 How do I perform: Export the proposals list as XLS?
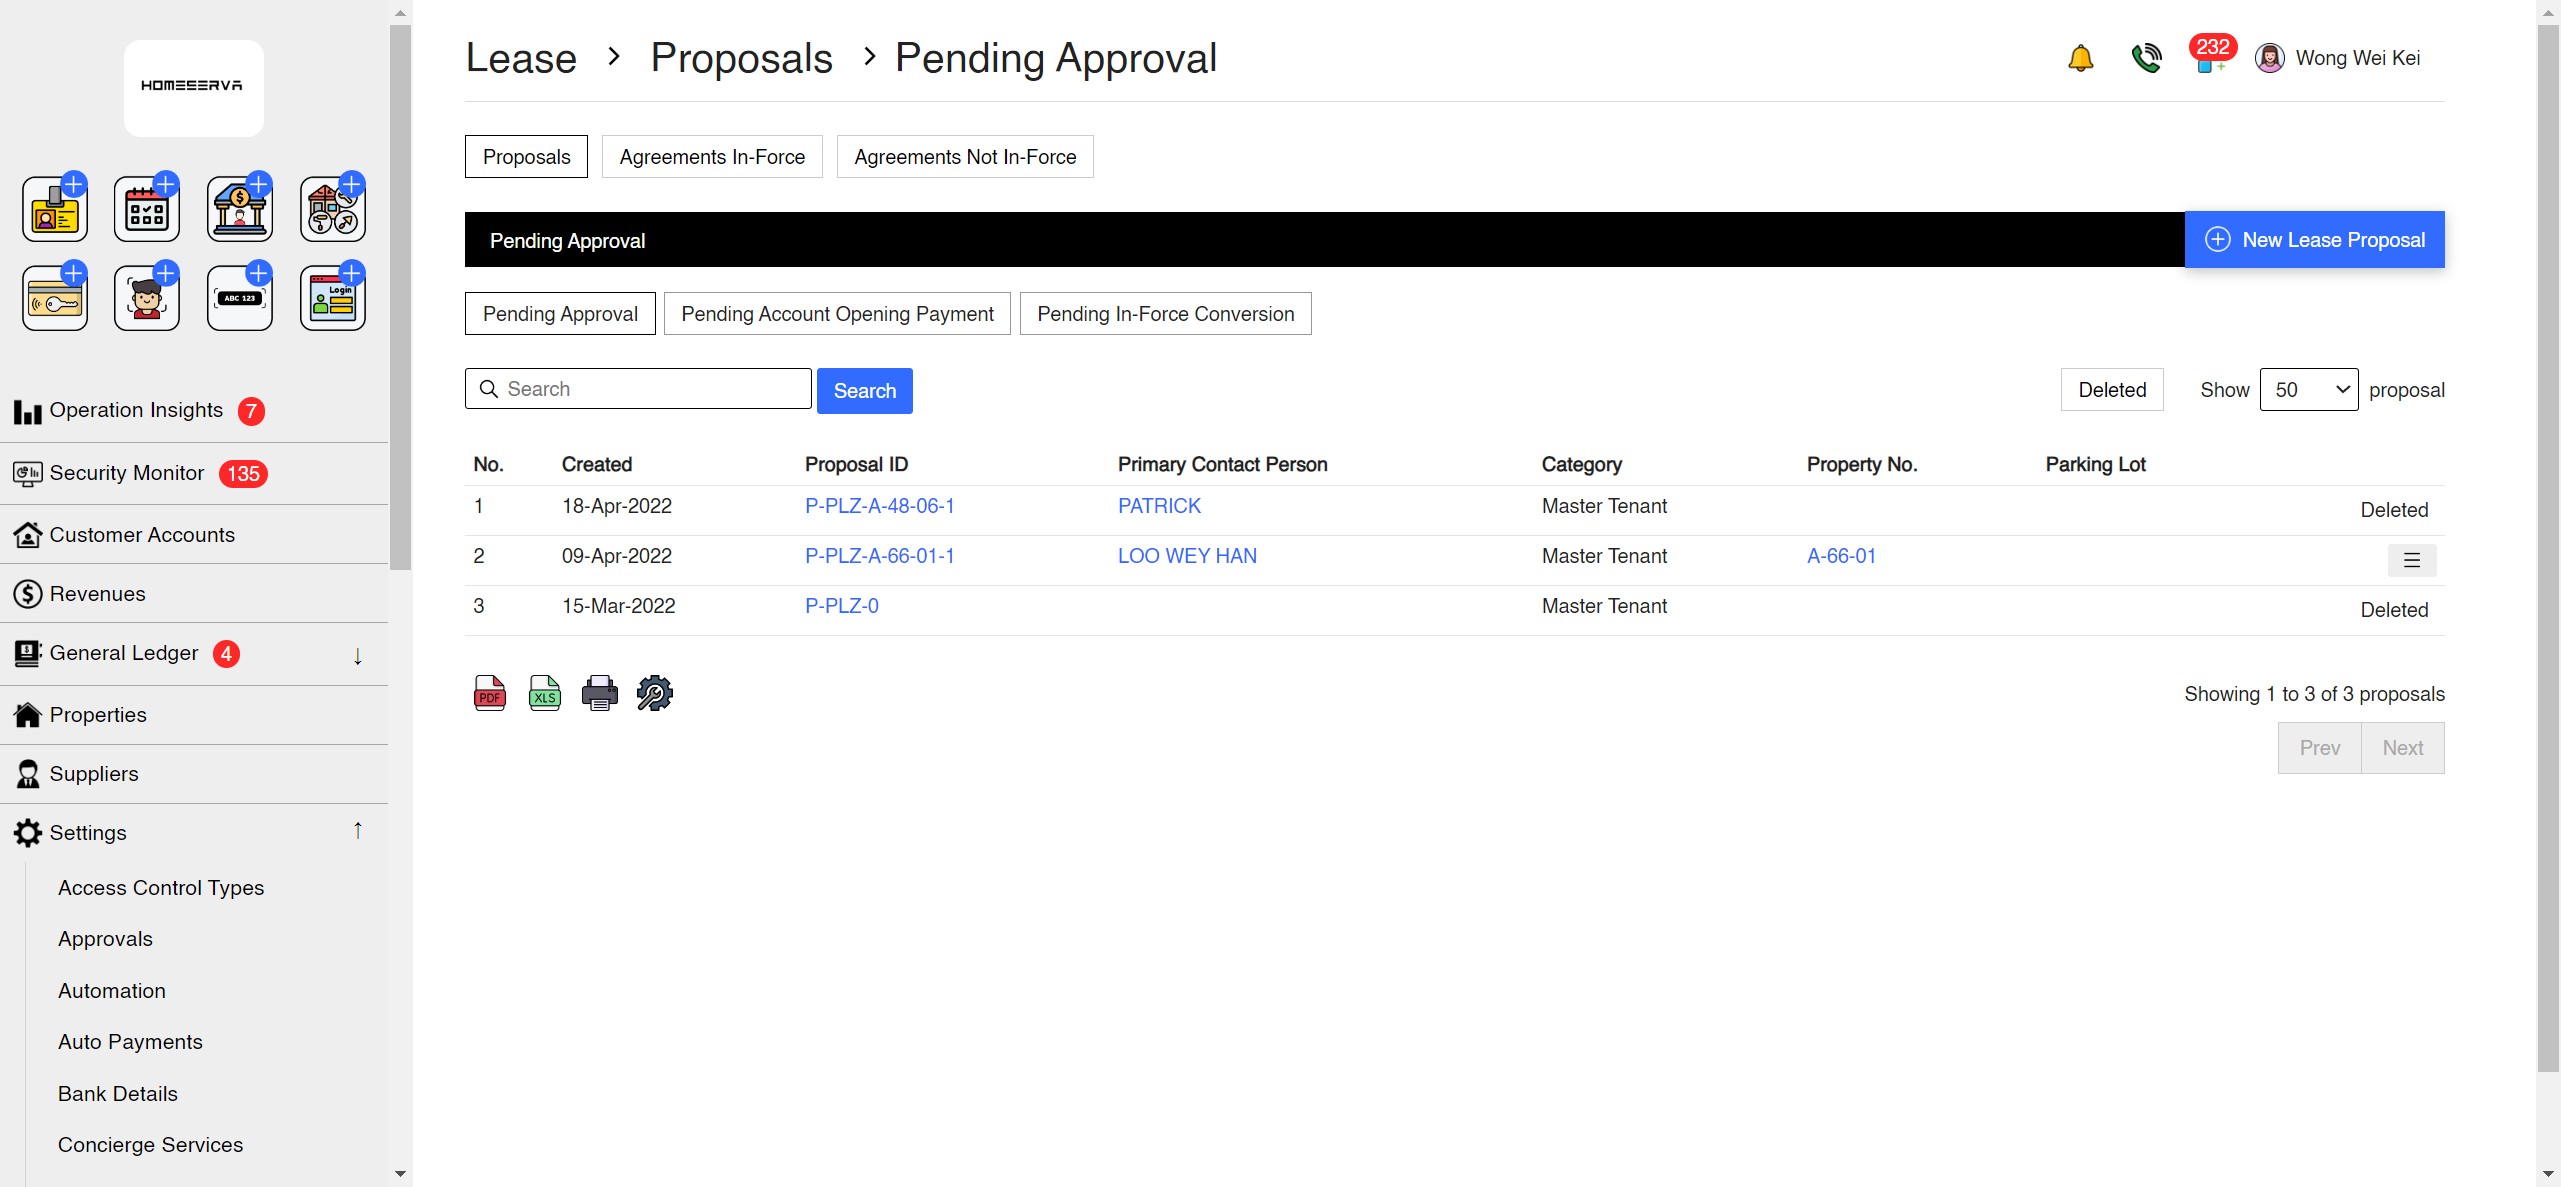tap(544, 691)
